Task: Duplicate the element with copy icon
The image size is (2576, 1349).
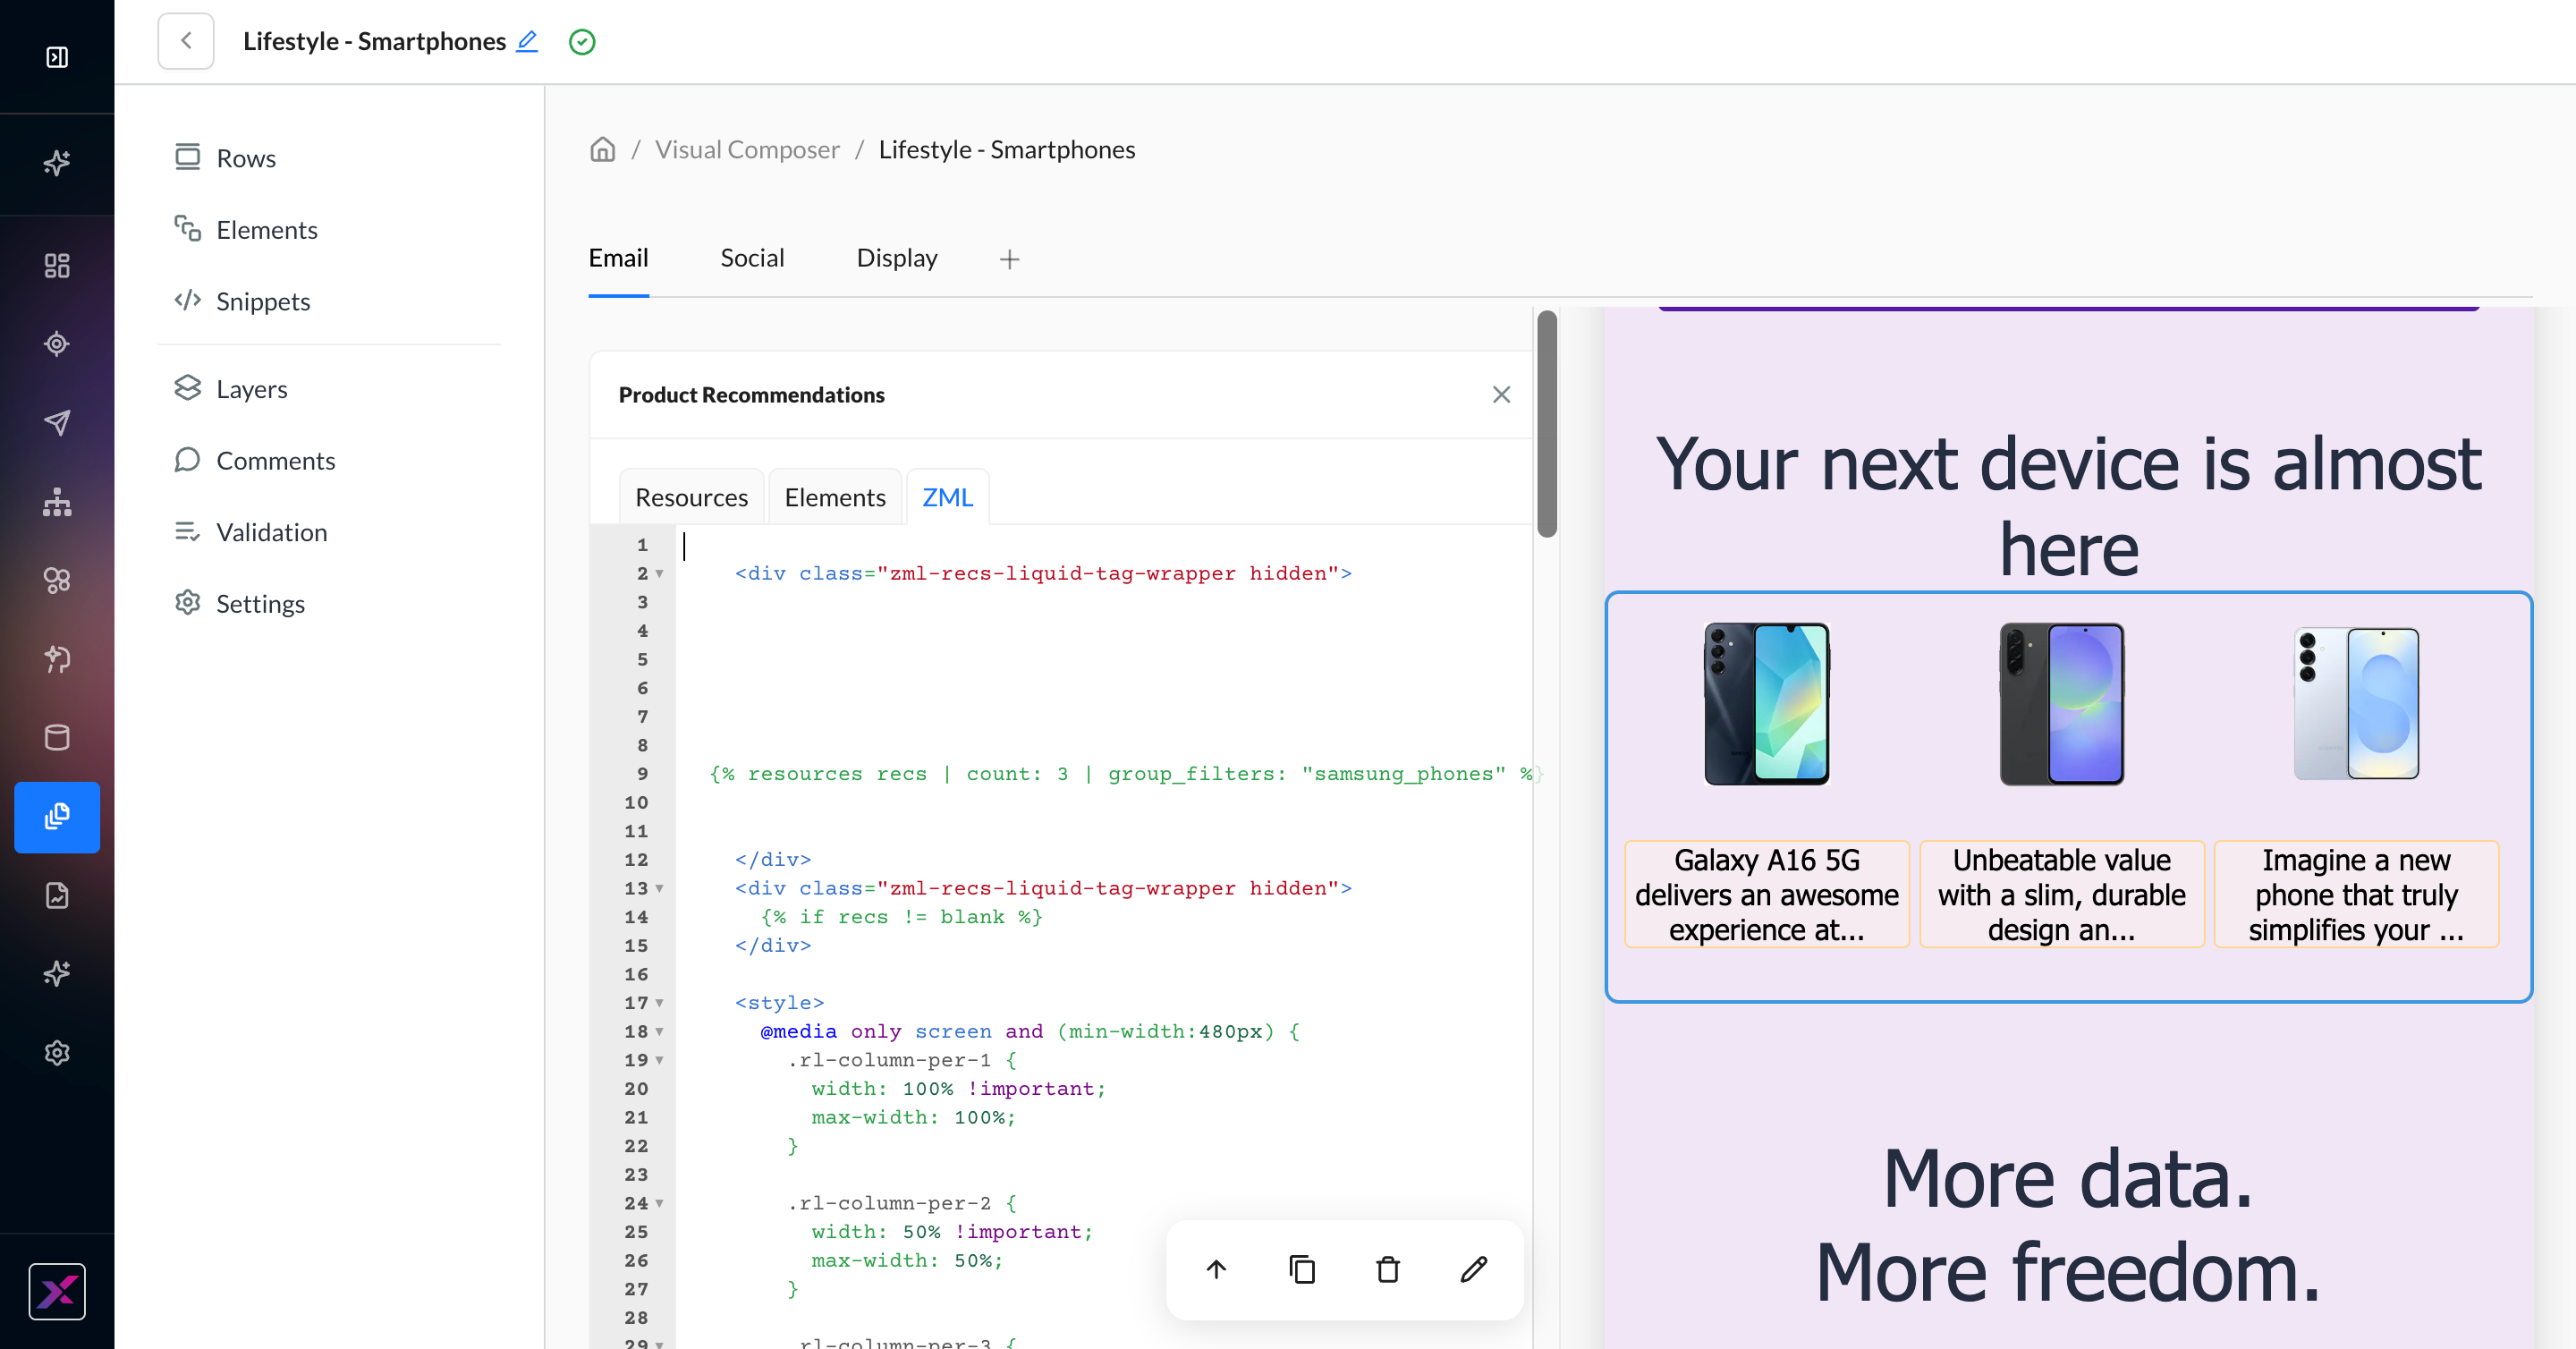Action: 1302,1270
